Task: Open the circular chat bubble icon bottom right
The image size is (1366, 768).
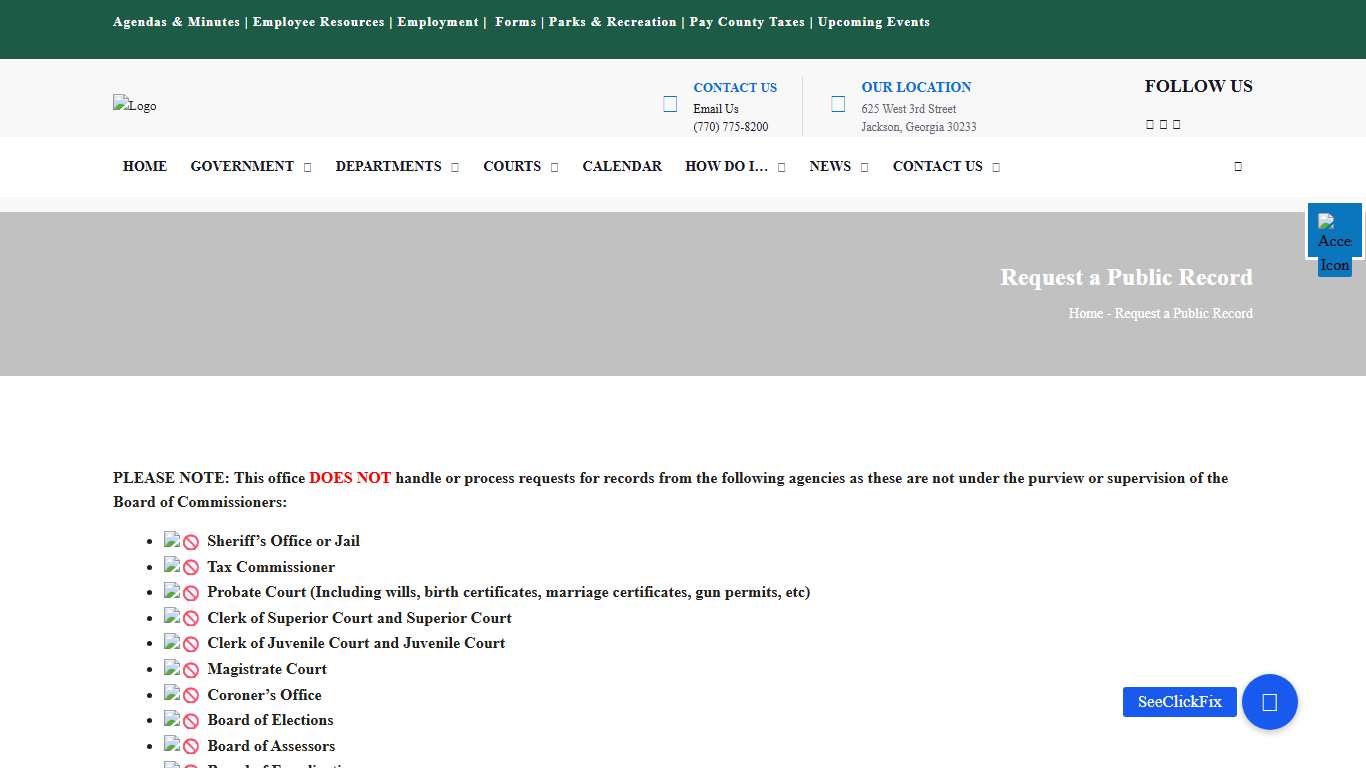Action: 1269,702
